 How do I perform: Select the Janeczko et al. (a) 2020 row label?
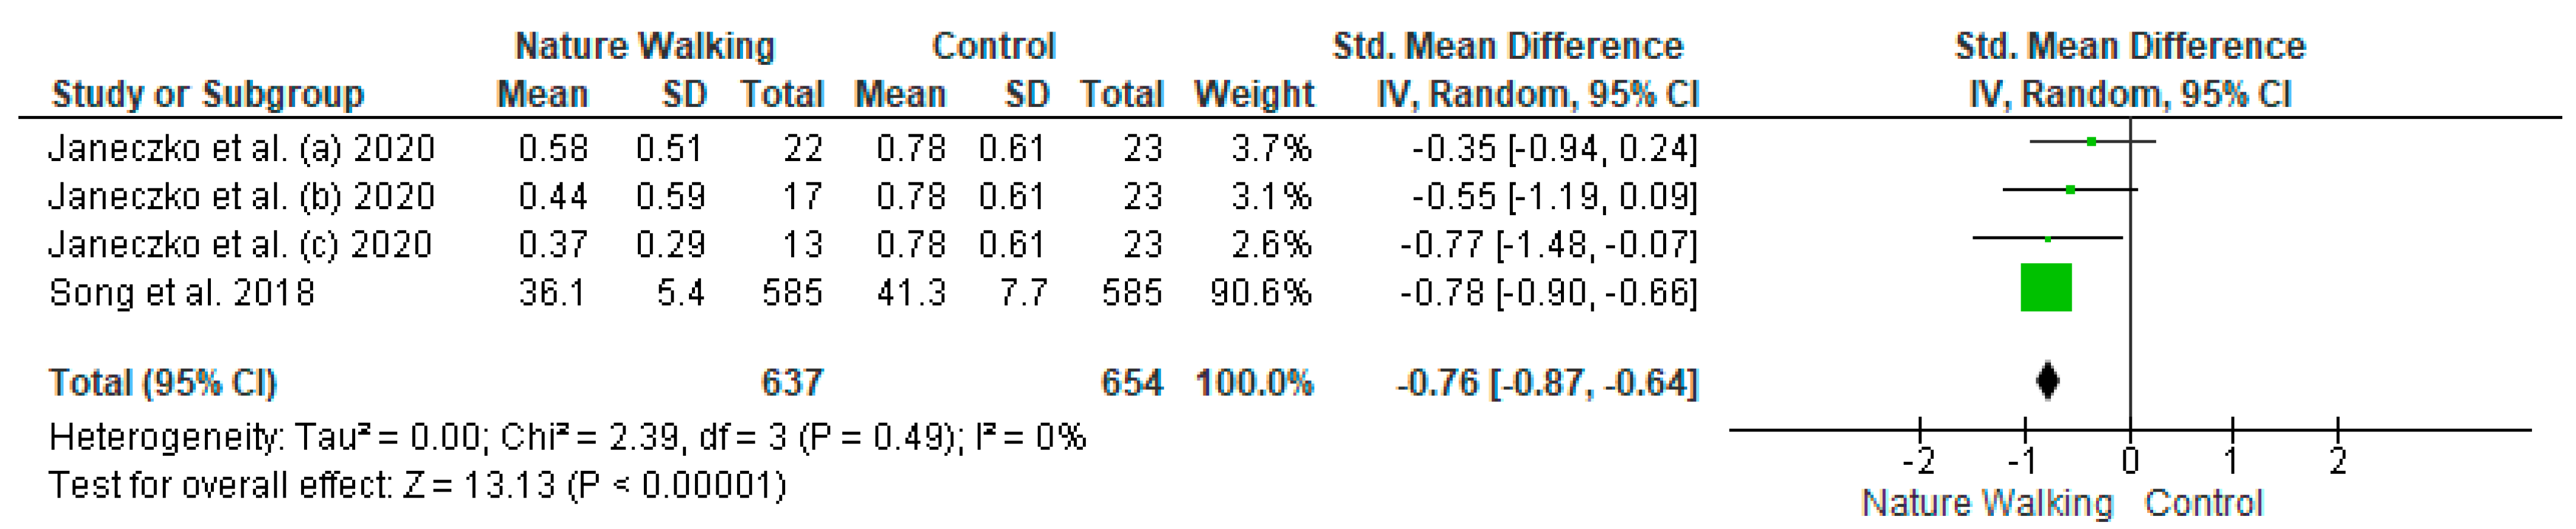click(x=241, y=148)
